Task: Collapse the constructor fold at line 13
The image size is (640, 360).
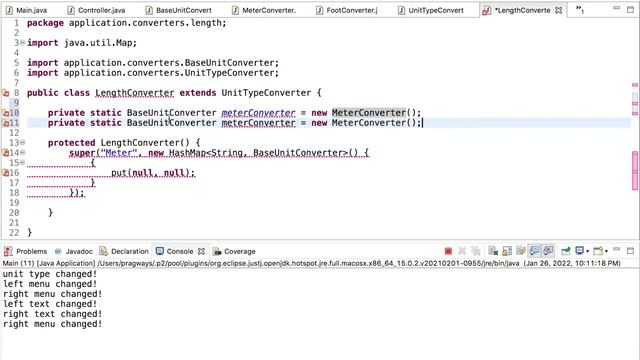Action: click(x=22, y=142)
